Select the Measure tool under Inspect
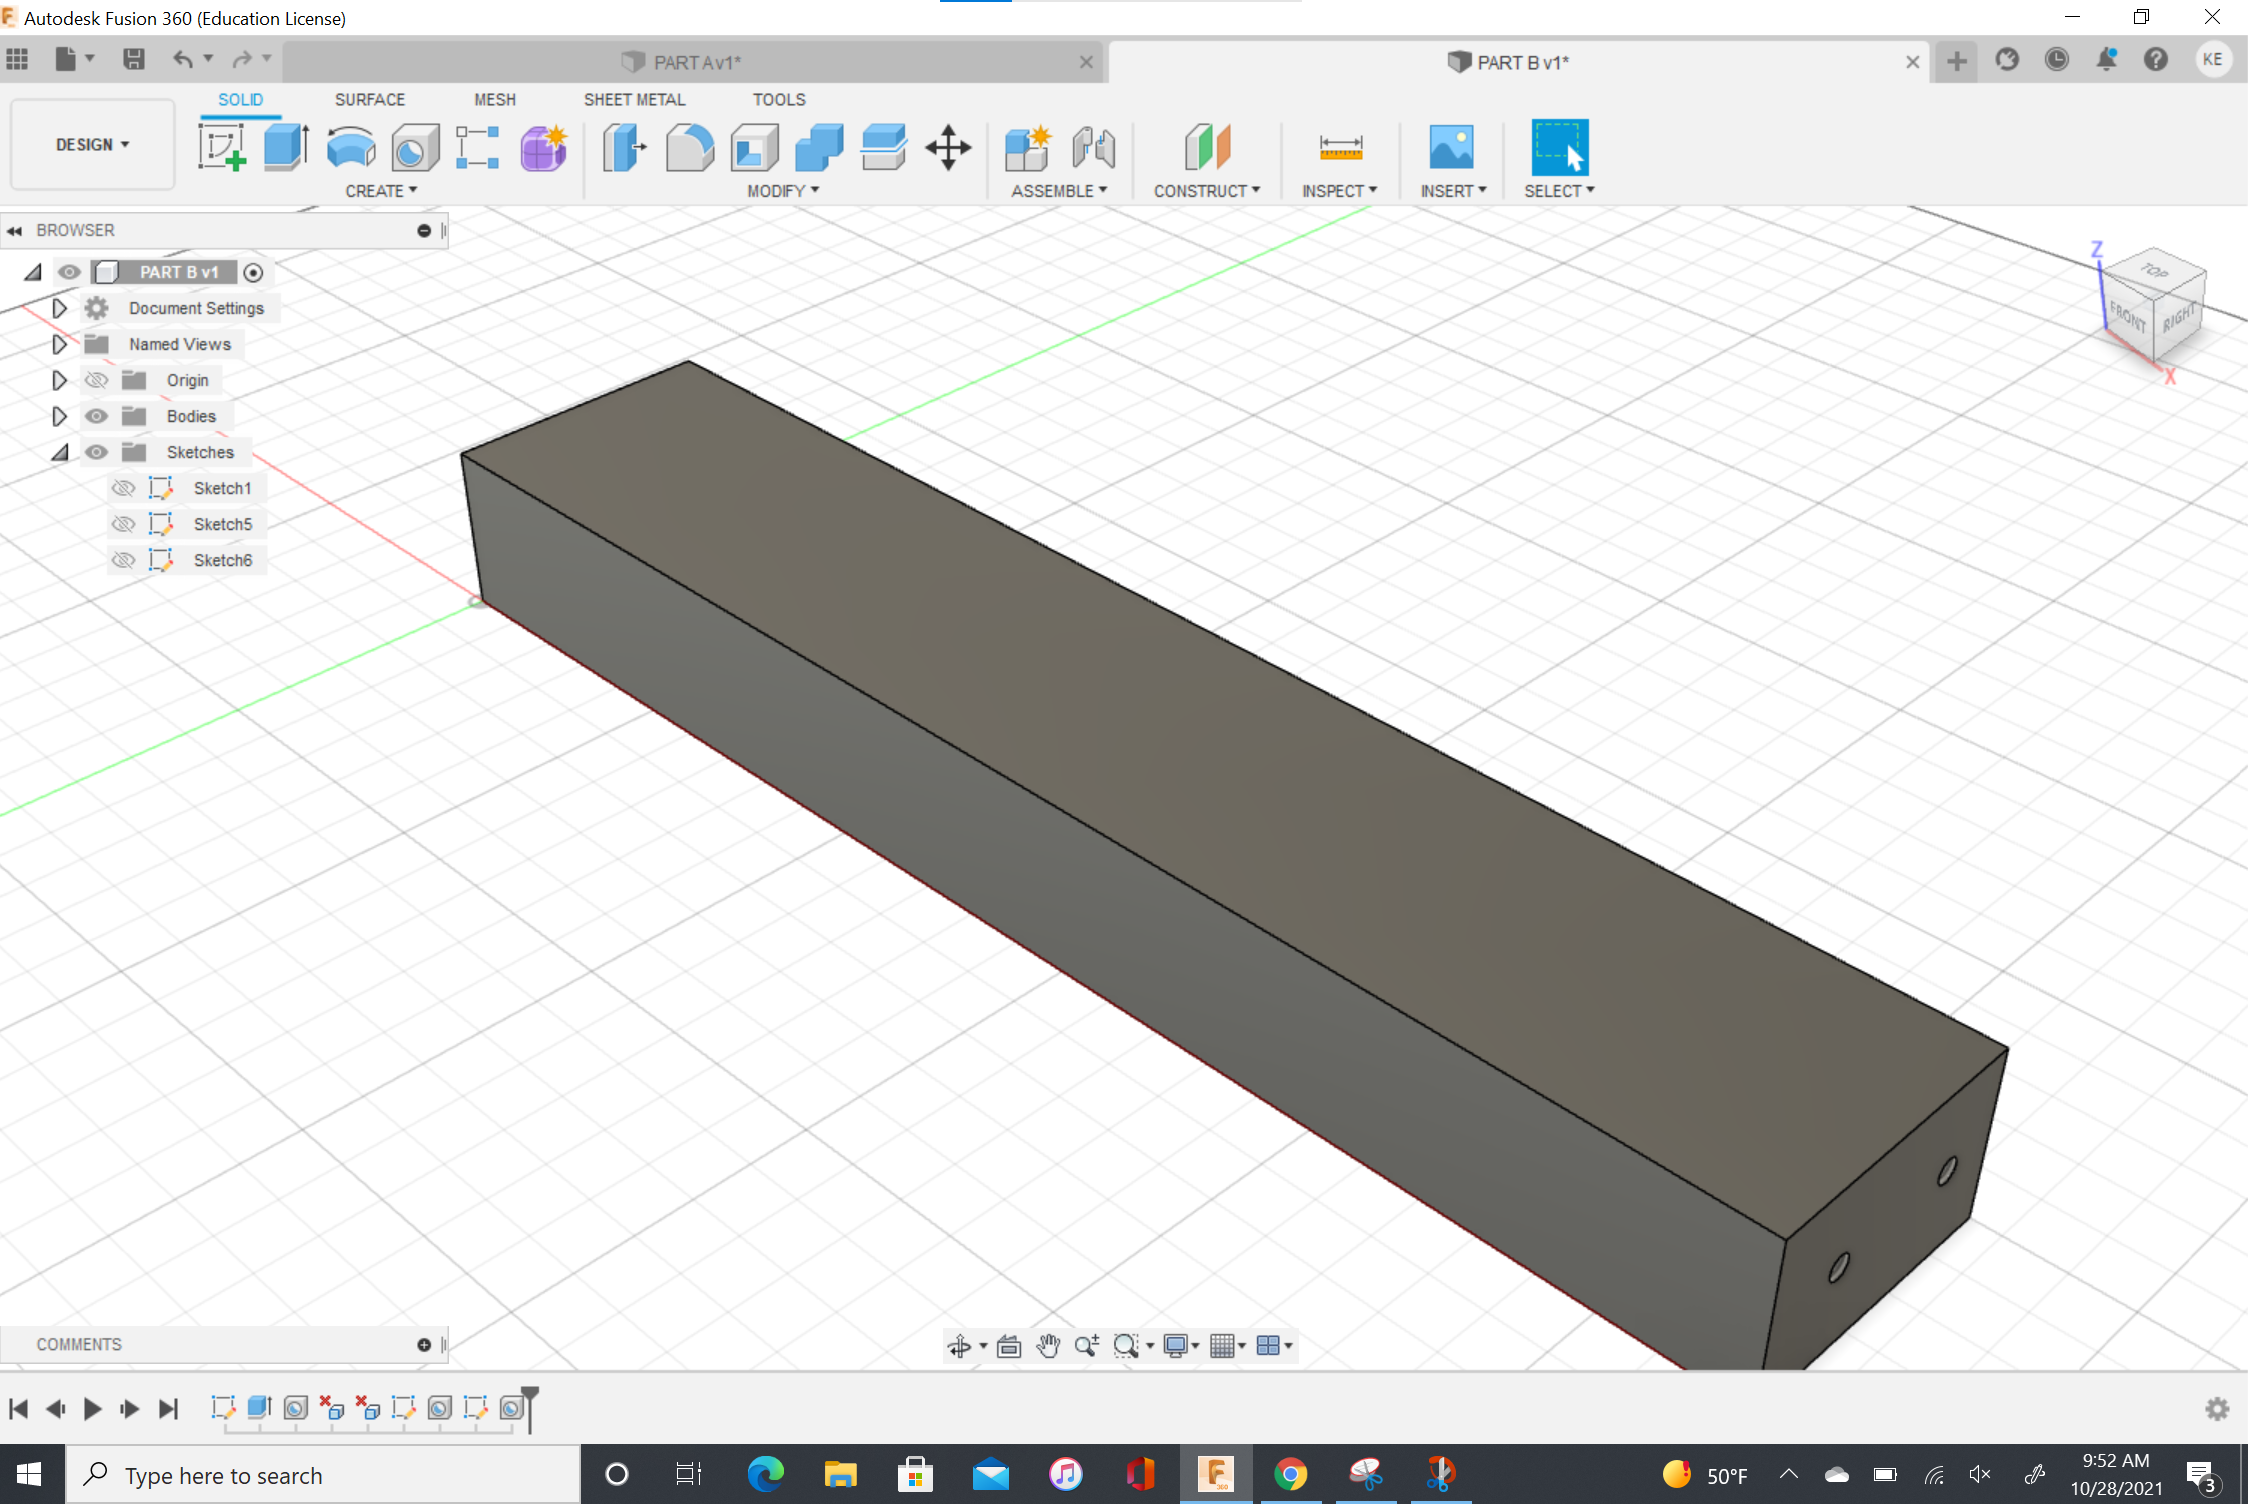2248x1504 pixels. [1340, 147]
